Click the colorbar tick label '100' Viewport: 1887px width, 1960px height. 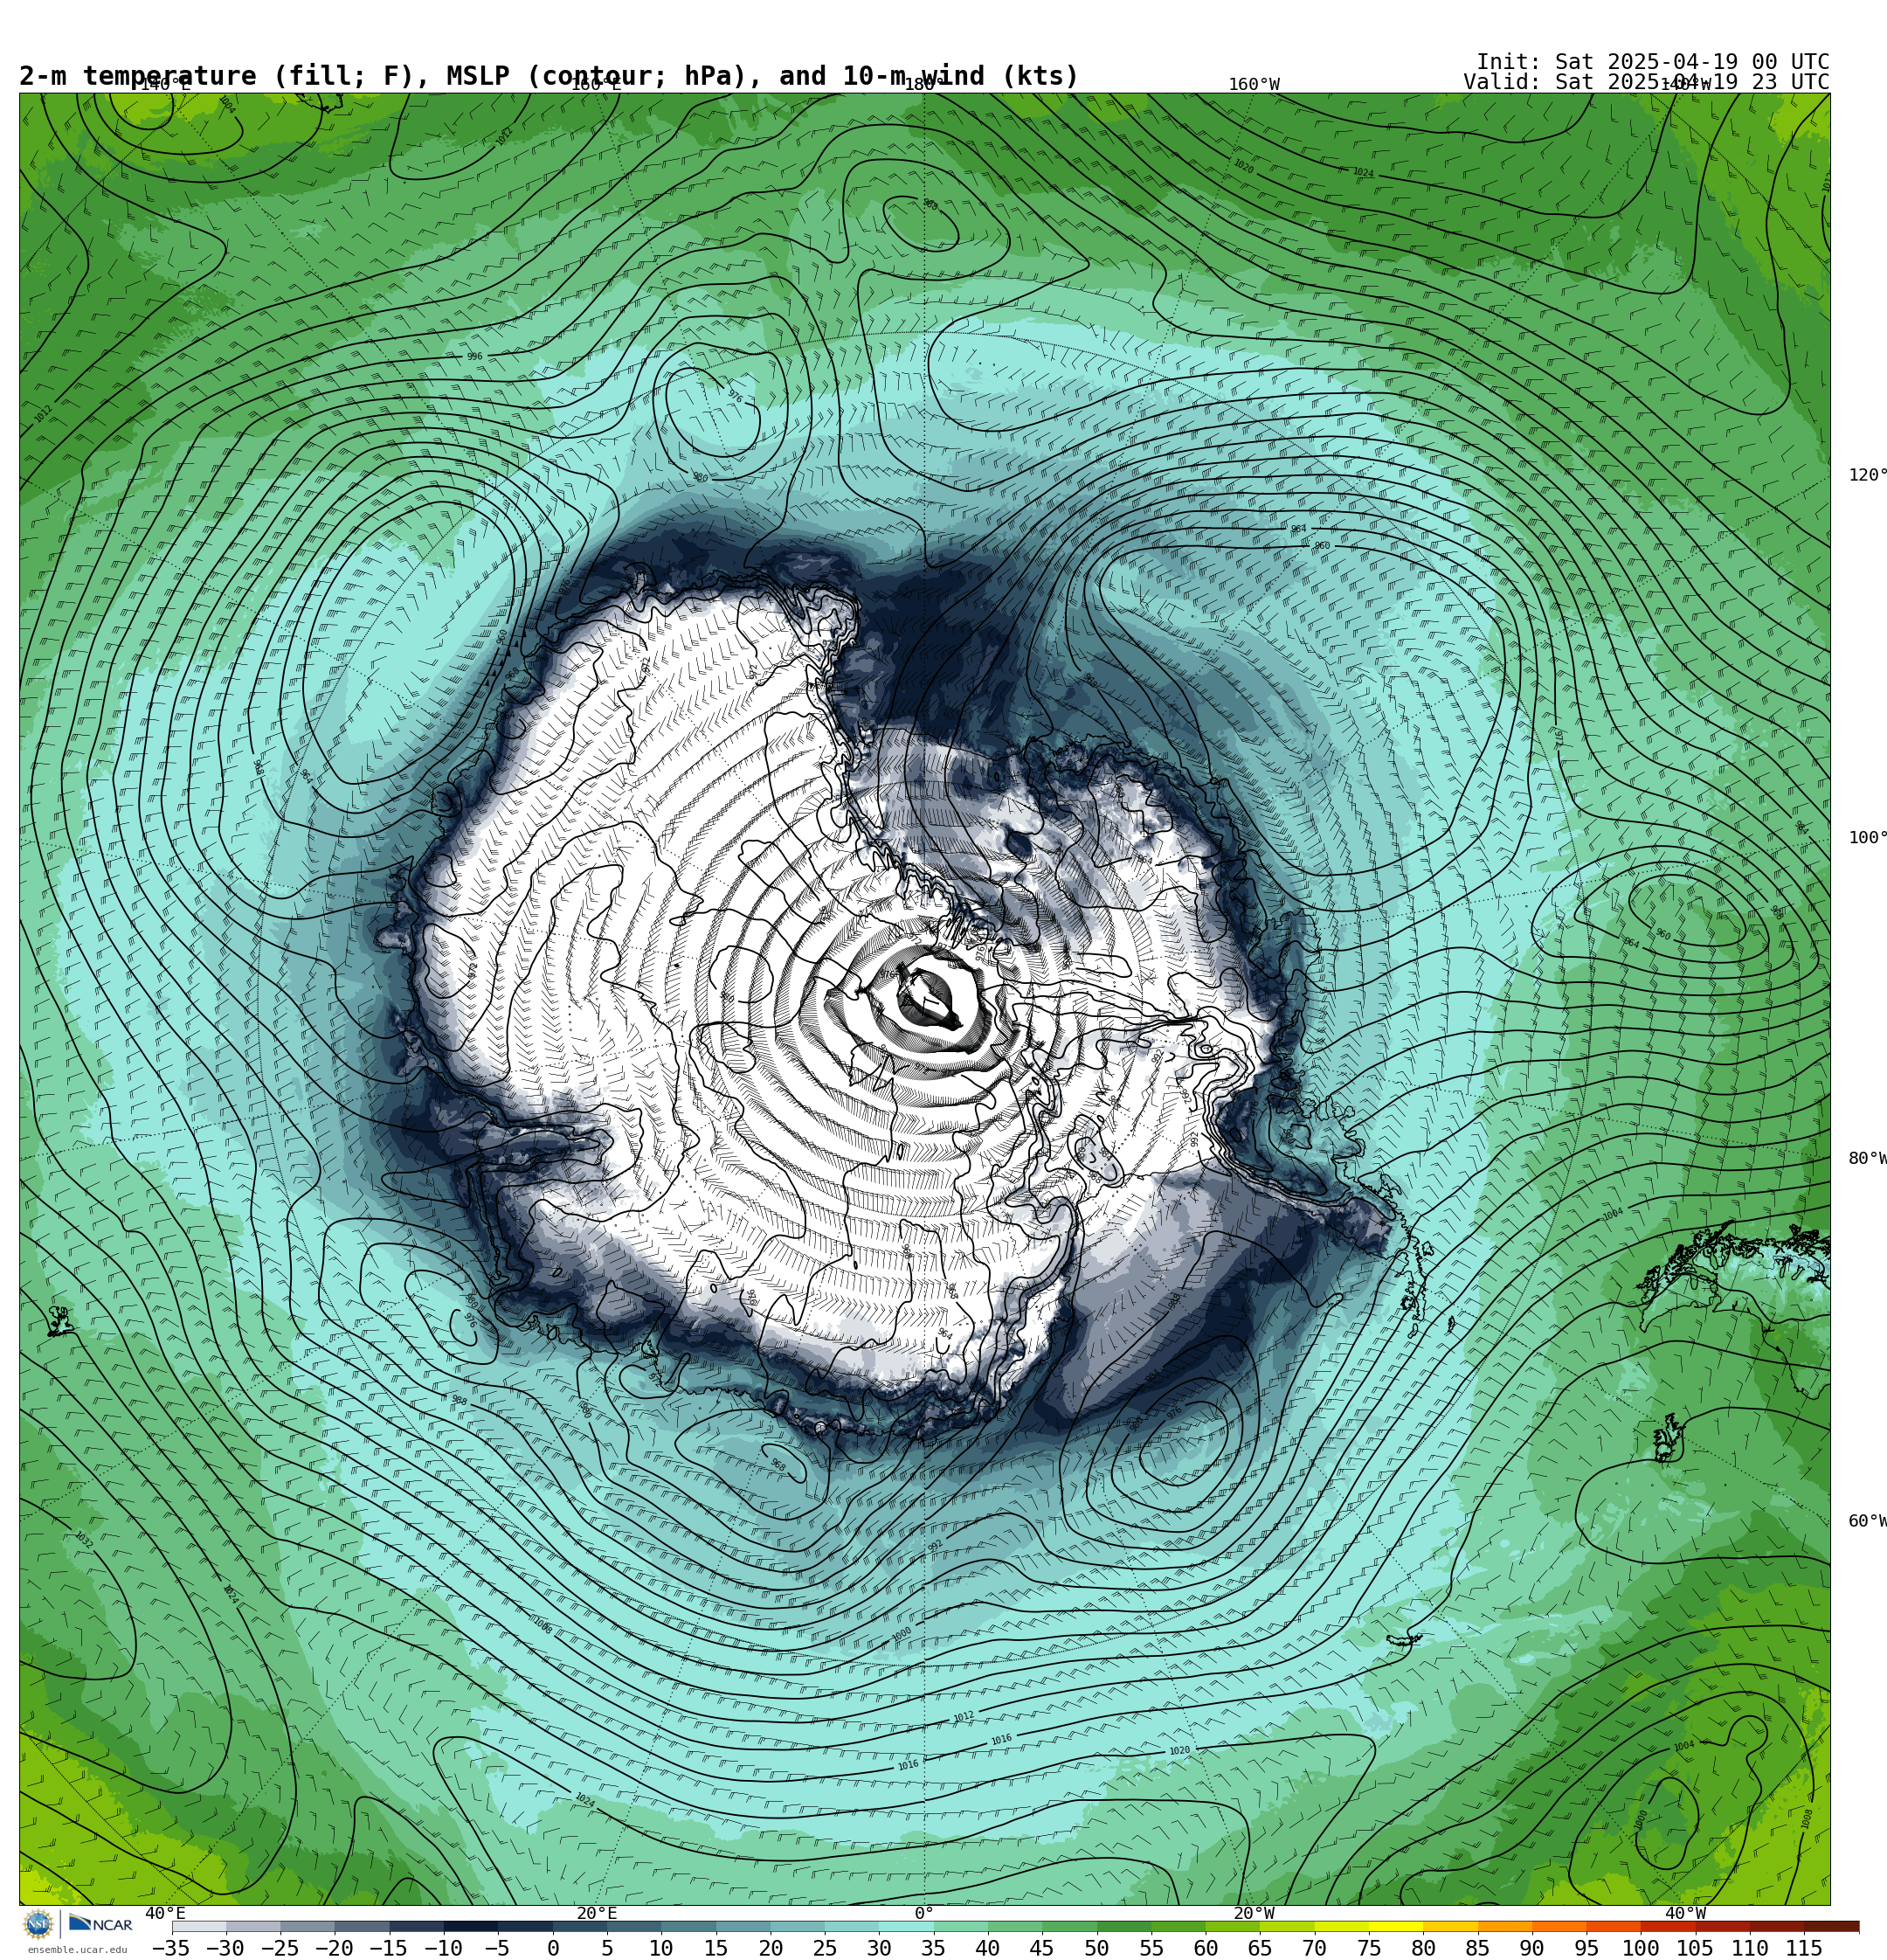(x=1641, y=1949)
